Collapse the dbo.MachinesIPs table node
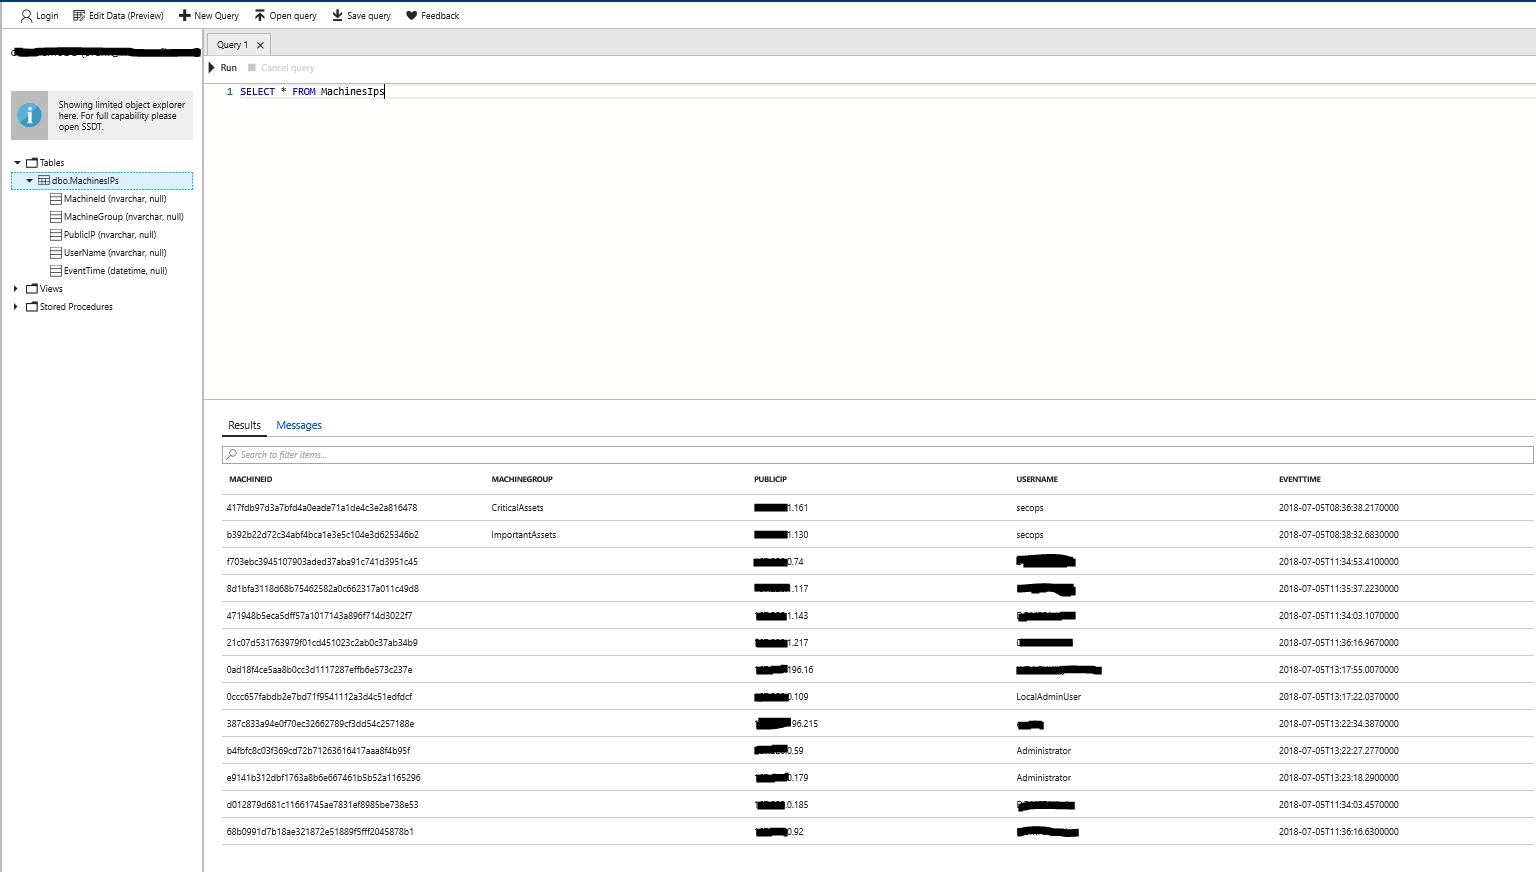 coord(29,181)
